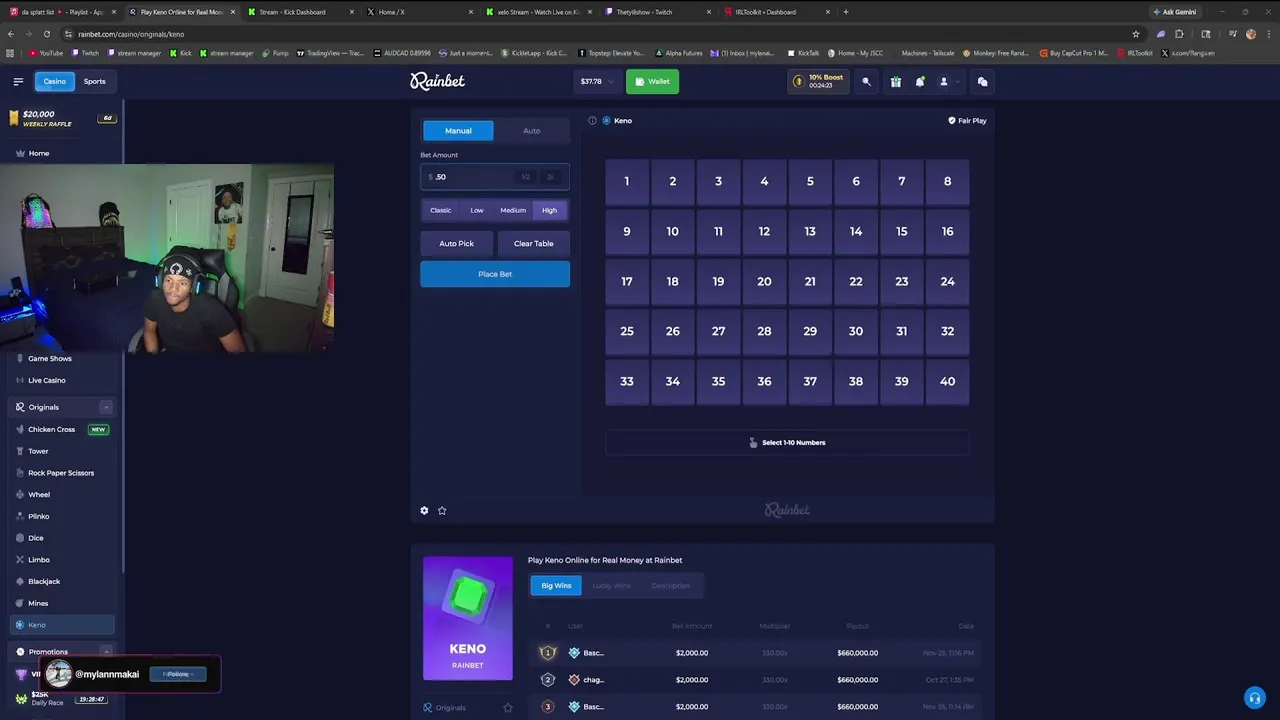Switch to Sports mode
1280x720 pixels.
pyautogui.click(x=95, y=82)
